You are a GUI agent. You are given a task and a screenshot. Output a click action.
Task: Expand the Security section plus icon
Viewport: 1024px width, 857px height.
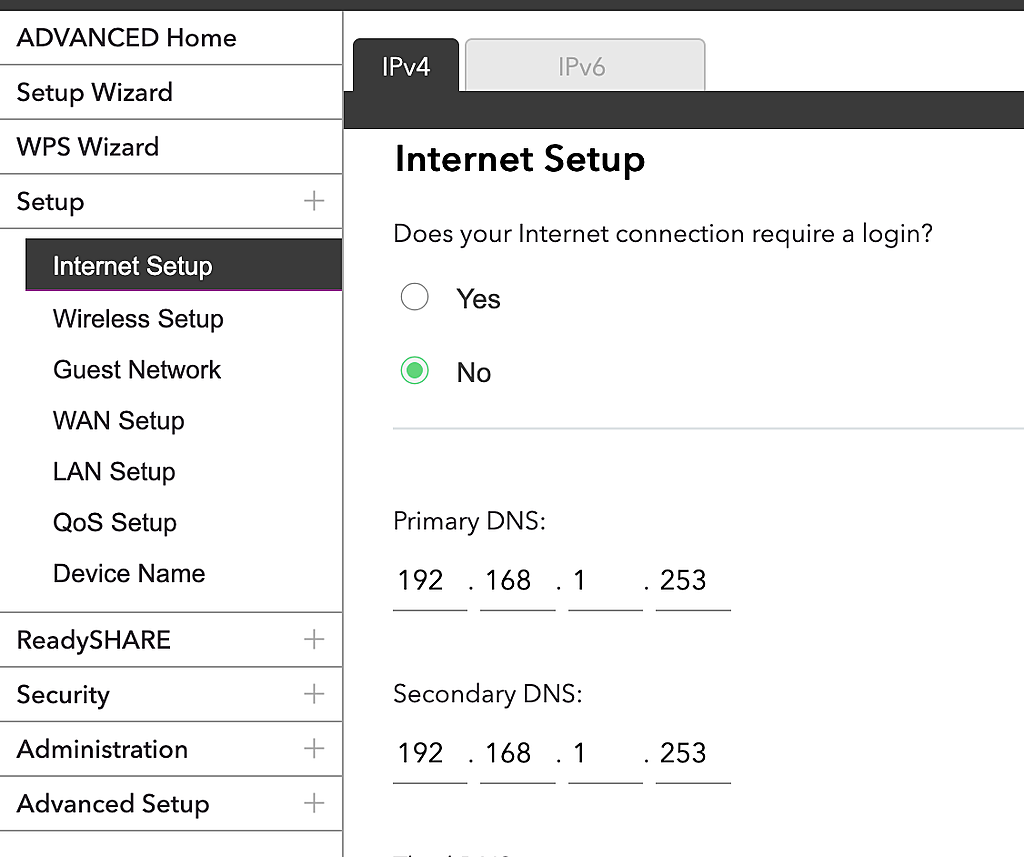314,694
